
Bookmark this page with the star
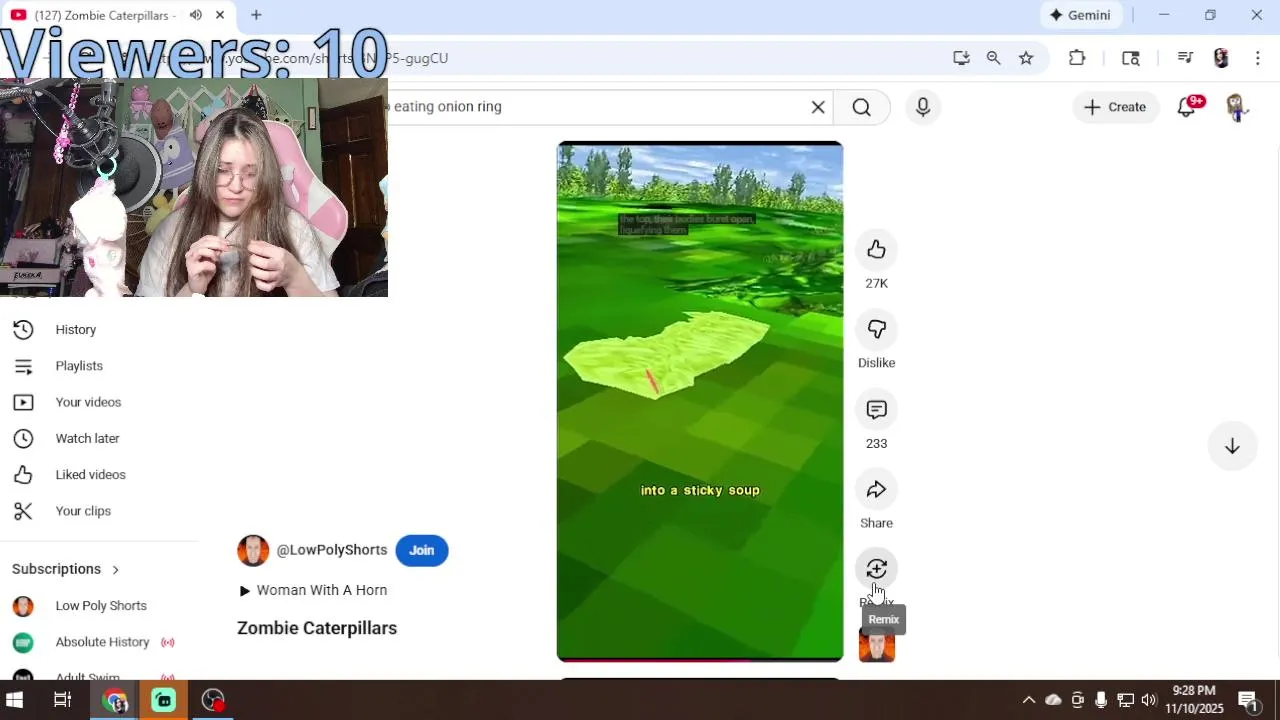pyautogui.click(x=1026, y=58)
